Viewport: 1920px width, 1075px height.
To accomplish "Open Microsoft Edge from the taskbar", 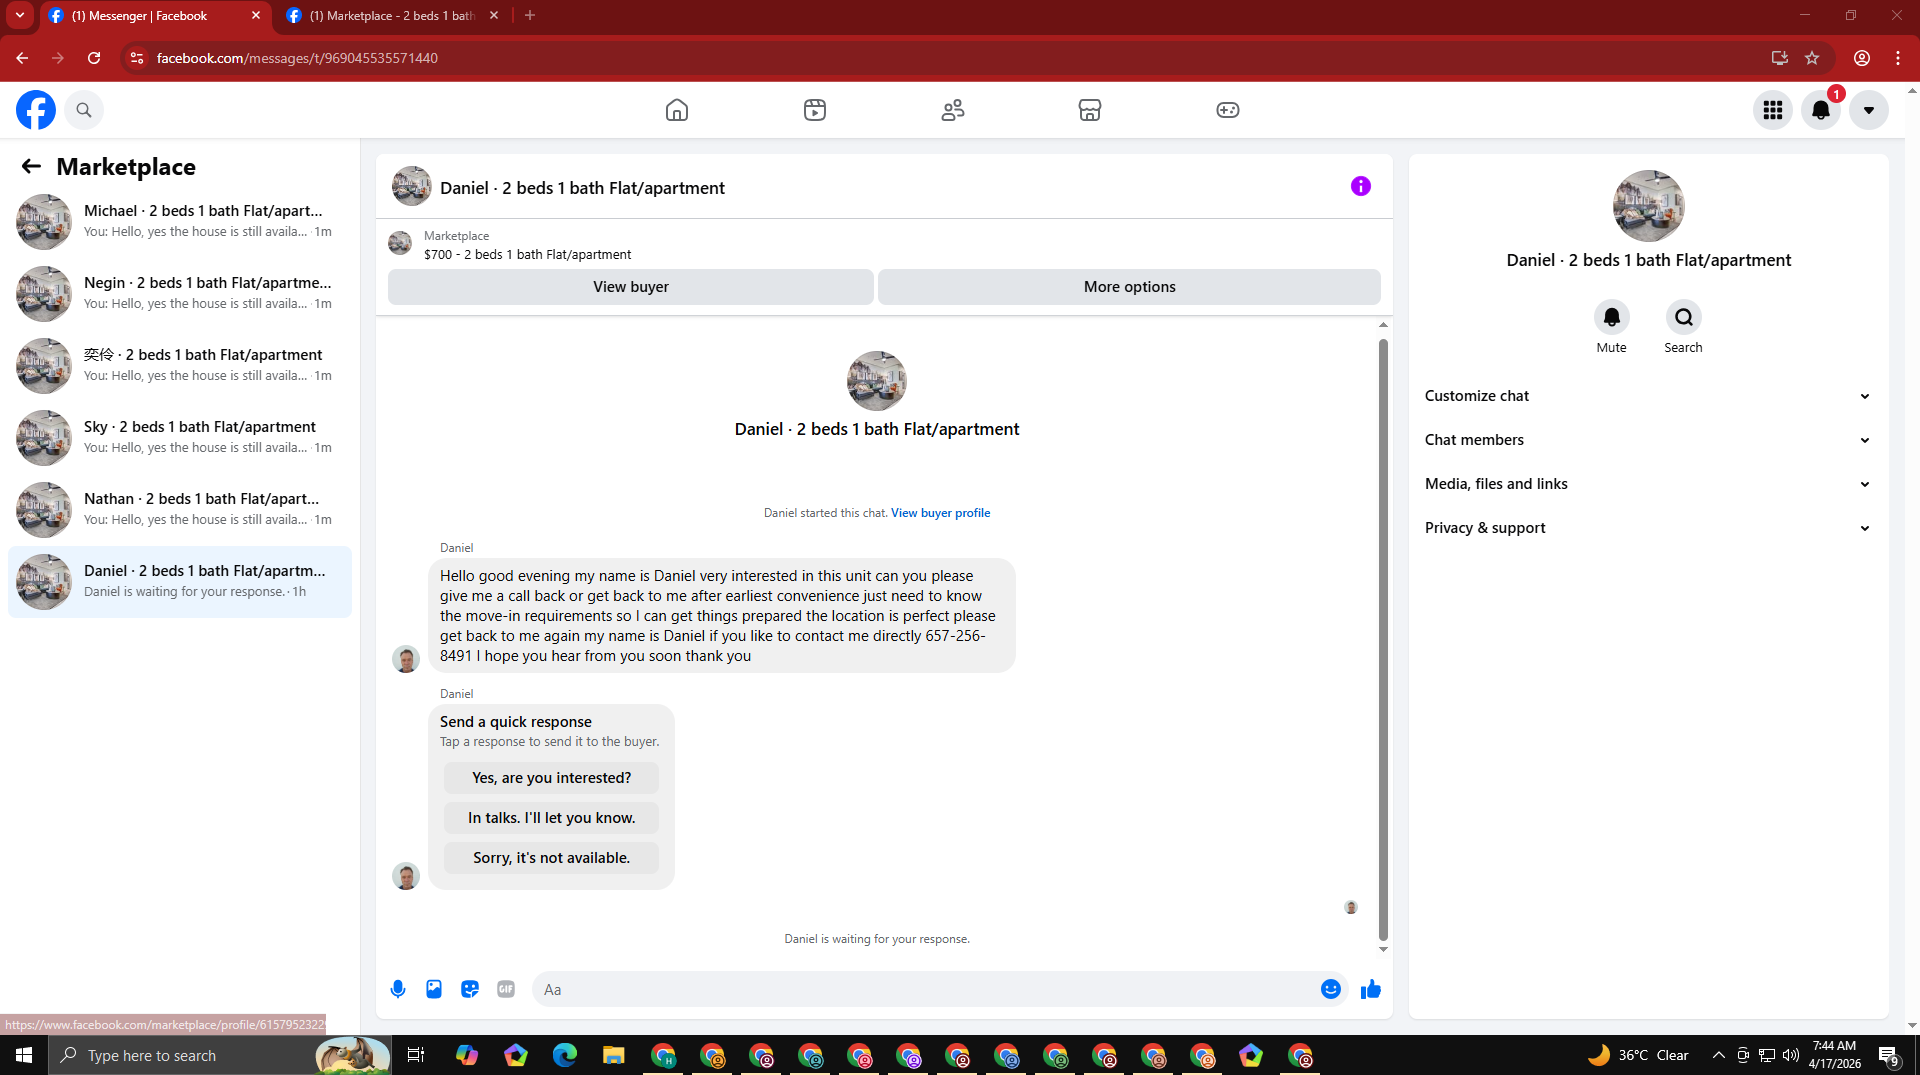I will [x=565, y=1055].
